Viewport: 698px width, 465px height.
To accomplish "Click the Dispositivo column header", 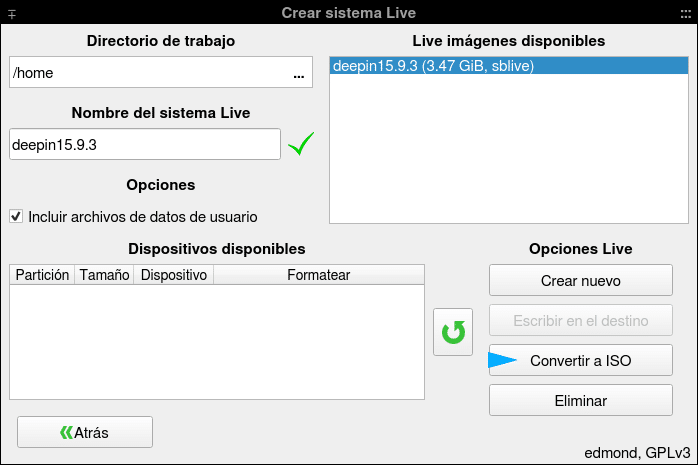I will (174, 275).
